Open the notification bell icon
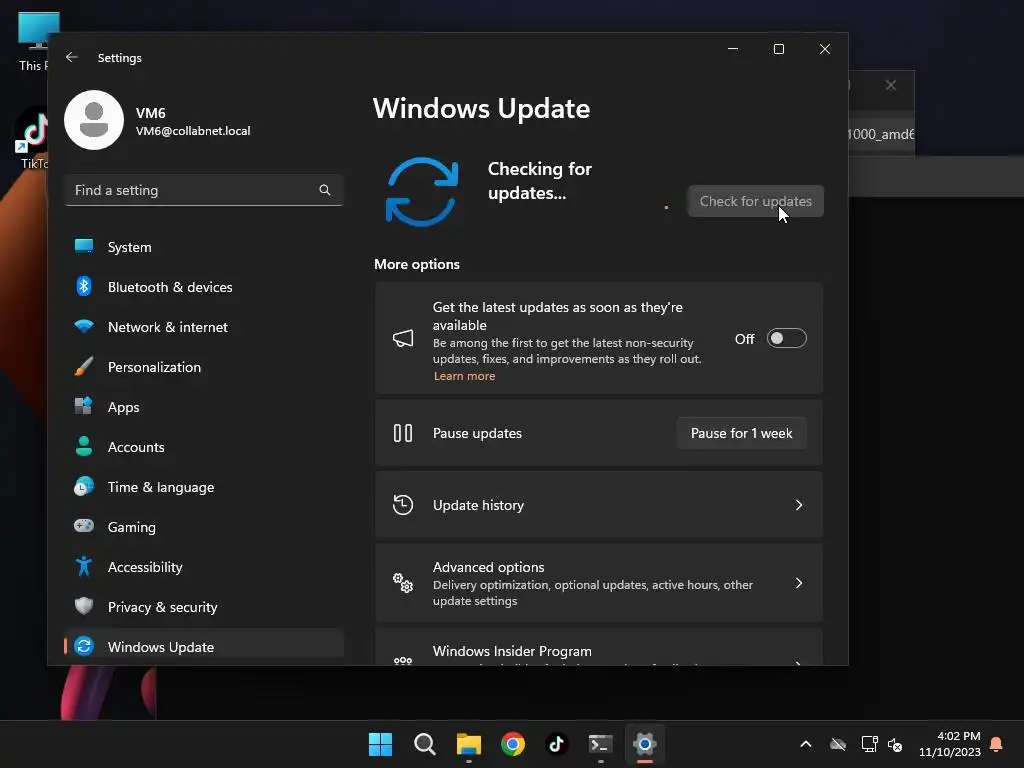This screenshot has height=768, width=1024. (x=997, y=744)
